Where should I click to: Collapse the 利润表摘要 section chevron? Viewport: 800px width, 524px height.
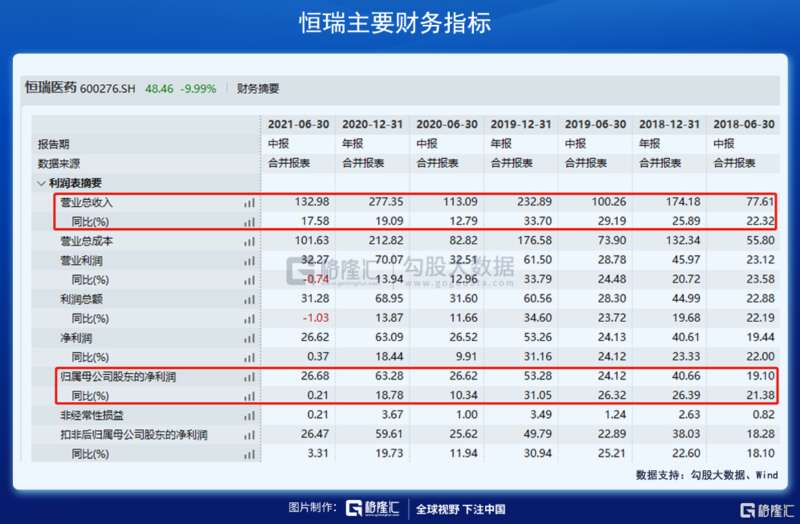[x=41, y=183]
